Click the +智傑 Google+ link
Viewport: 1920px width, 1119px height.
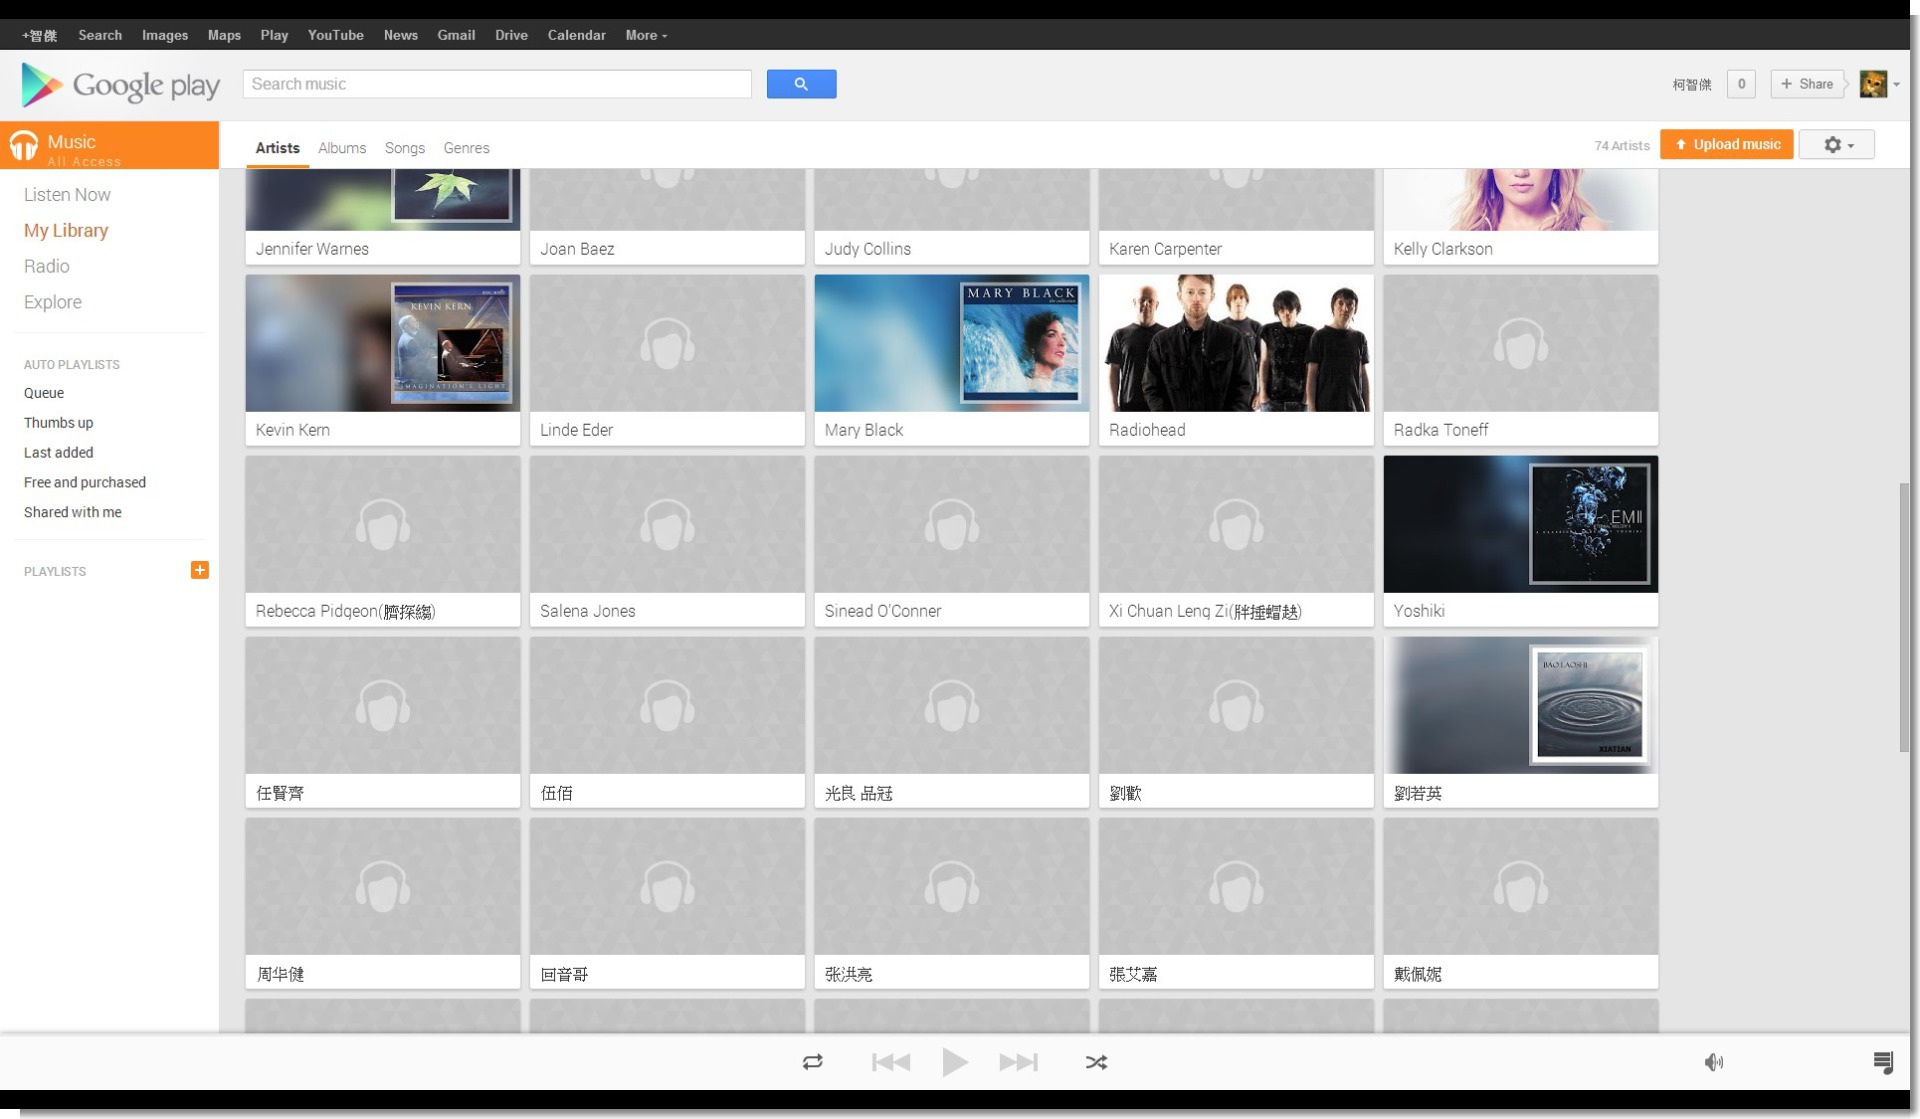click(x=39, y=35)
